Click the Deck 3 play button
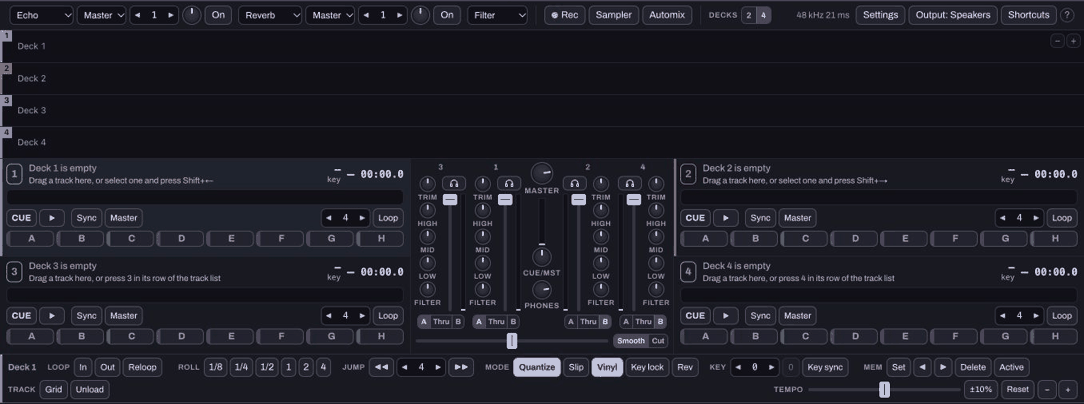The height and width of the screenshot is (404, 1084). (x=52, y=315)
